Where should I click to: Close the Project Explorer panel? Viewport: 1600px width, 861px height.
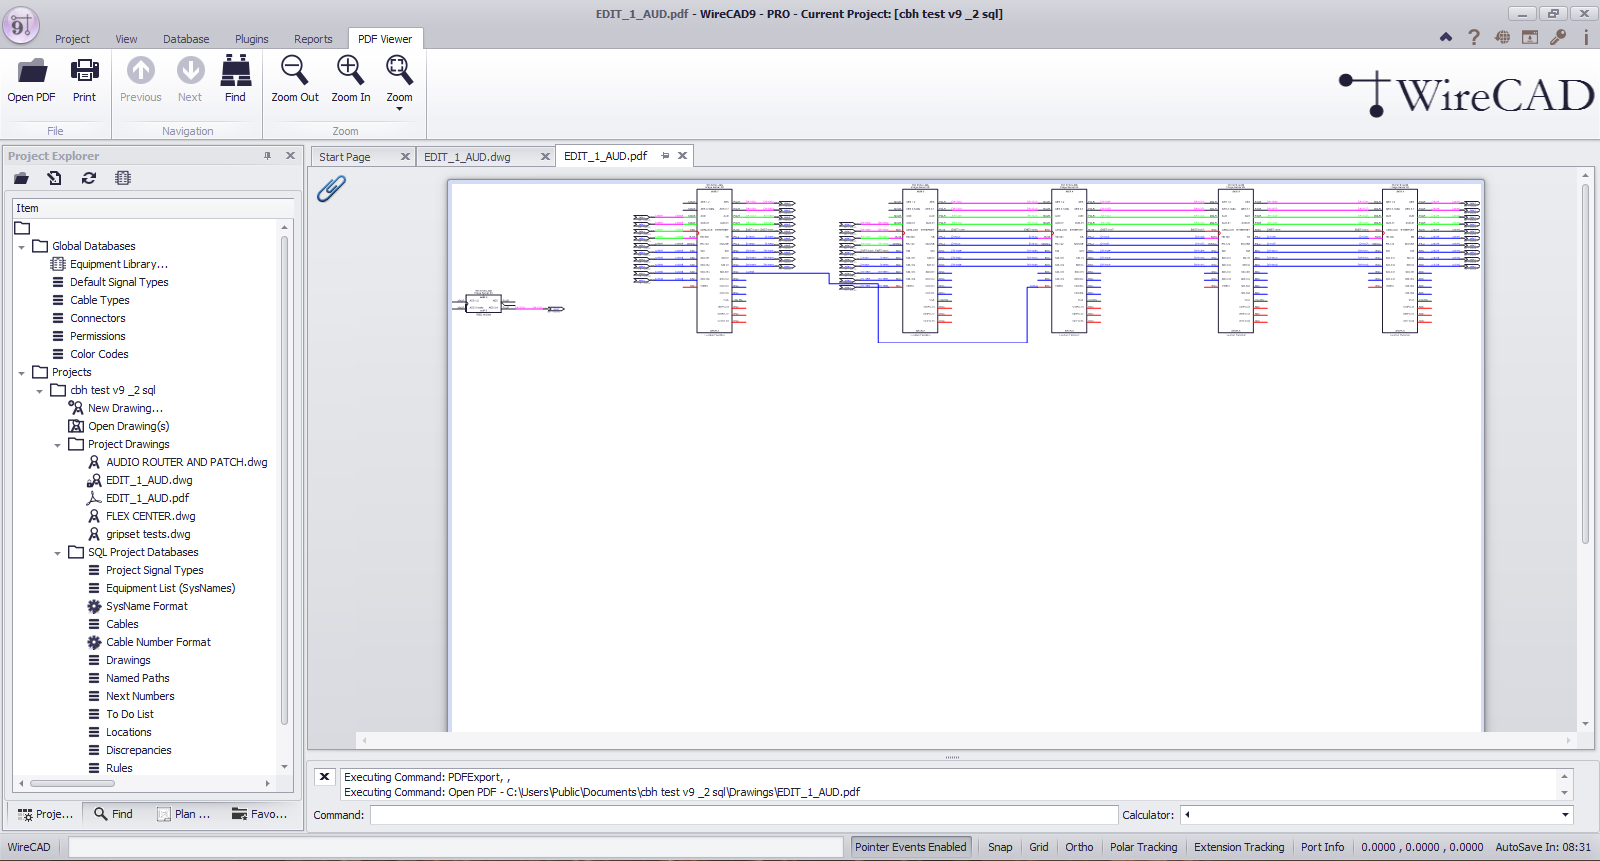(290, 156)
